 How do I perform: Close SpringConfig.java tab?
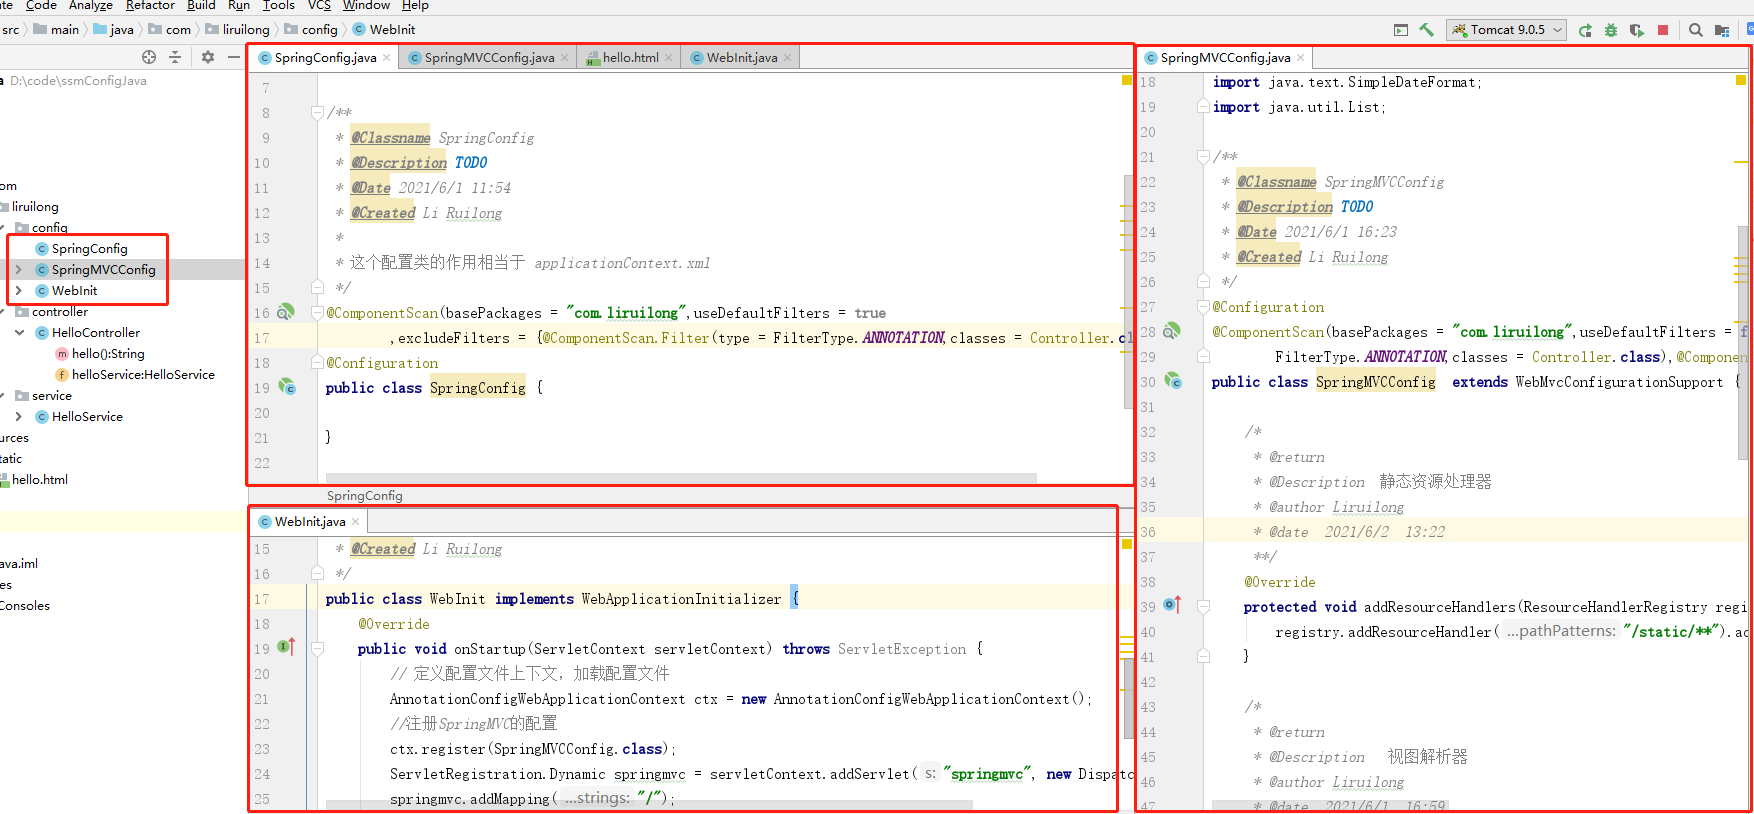pyautogui.click(x=386, y=58)
